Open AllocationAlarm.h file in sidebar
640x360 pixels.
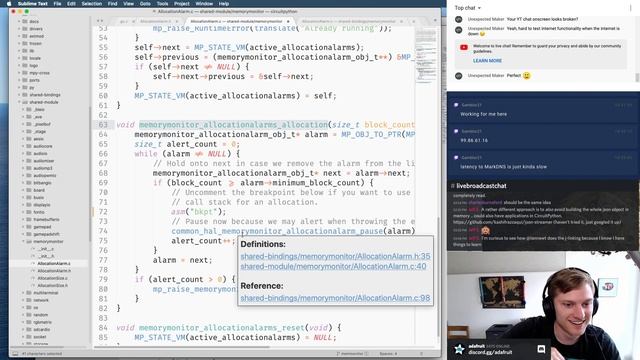(x=54, y=271)
